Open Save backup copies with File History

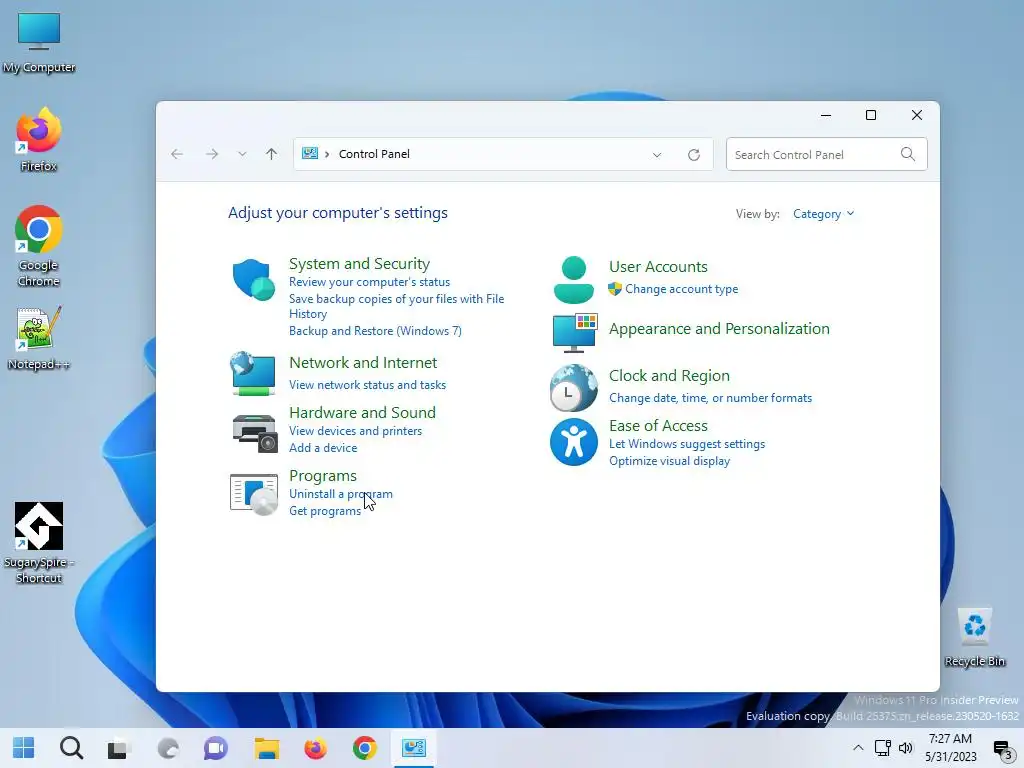(396, 306)
